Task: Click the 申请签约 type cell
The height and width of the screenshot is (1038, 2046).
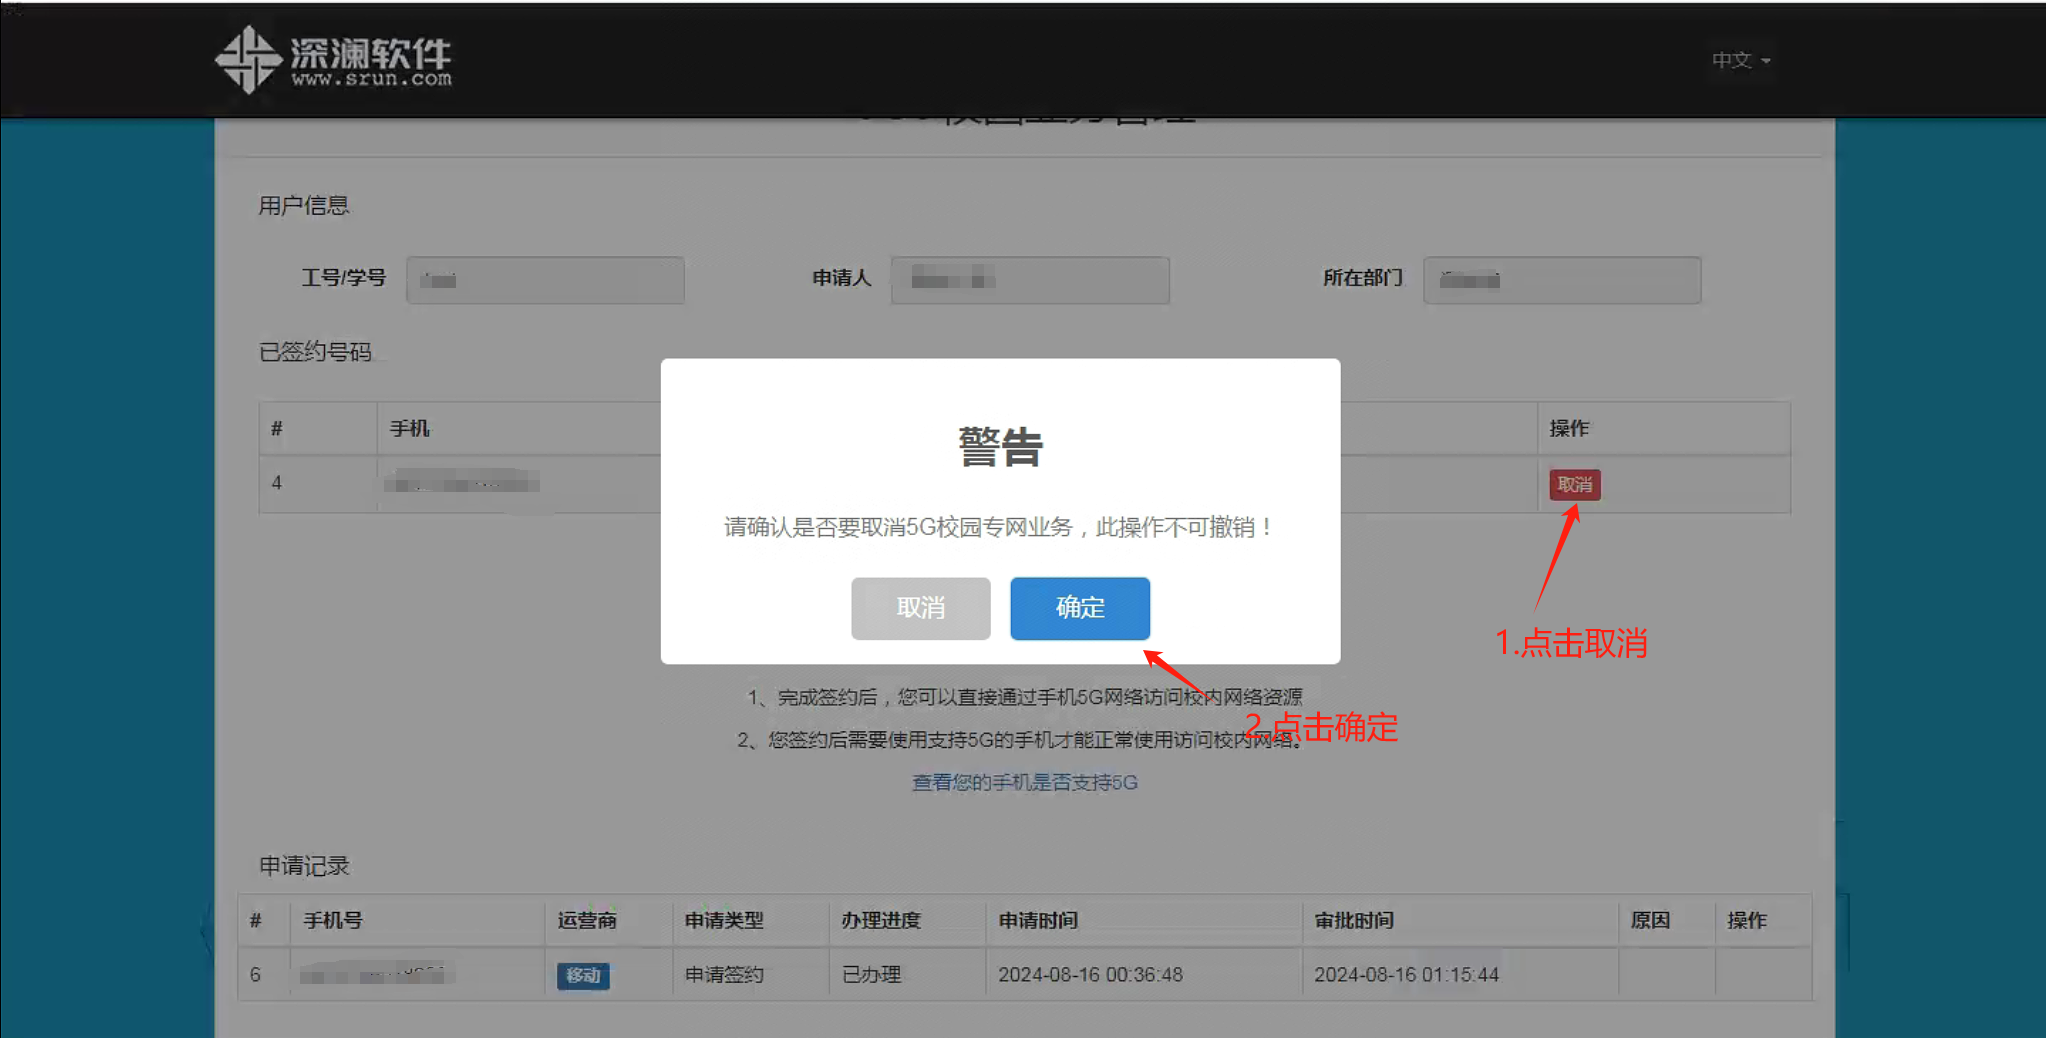Action: click(x=724, y=975)
